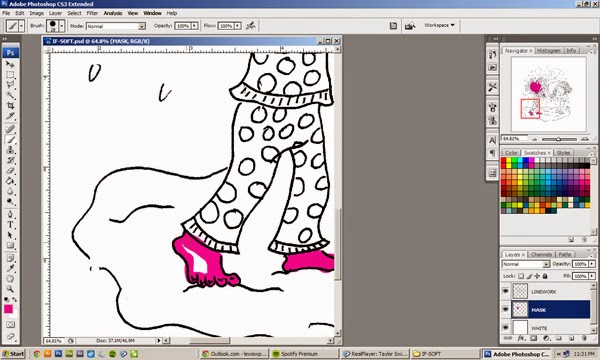Open the Filter menu
The height and width of the screenshot is (360, 600).
coord(92,13)
